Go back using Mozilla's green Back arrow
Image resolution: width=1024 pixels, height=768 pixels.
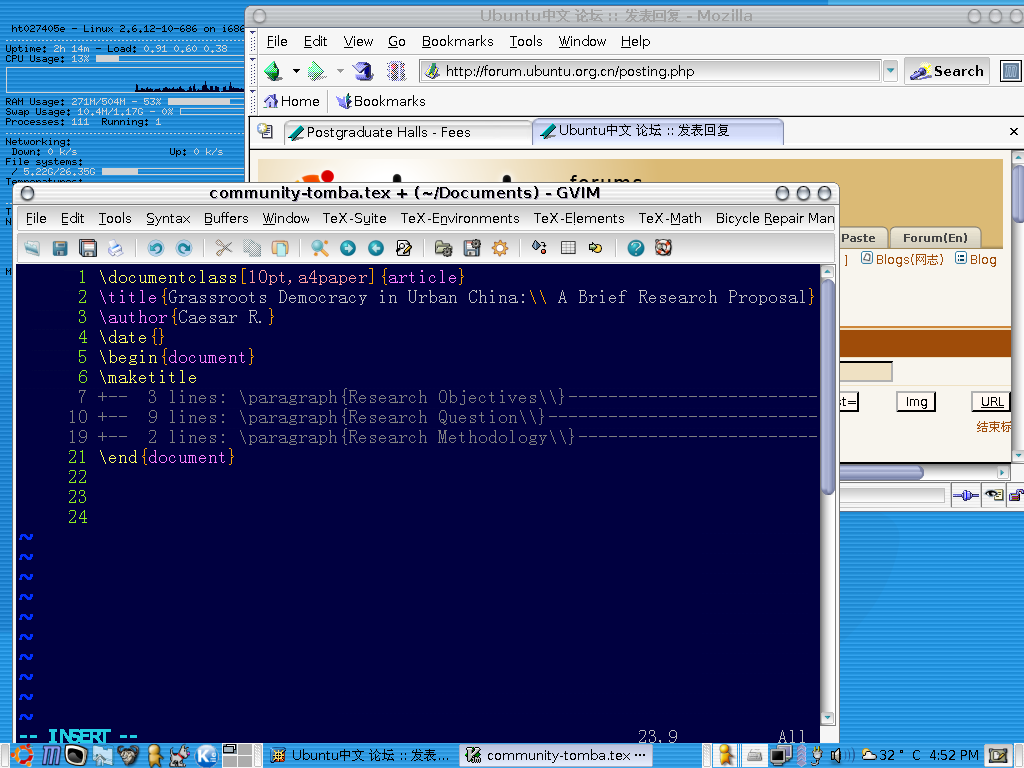pos(274,71)
